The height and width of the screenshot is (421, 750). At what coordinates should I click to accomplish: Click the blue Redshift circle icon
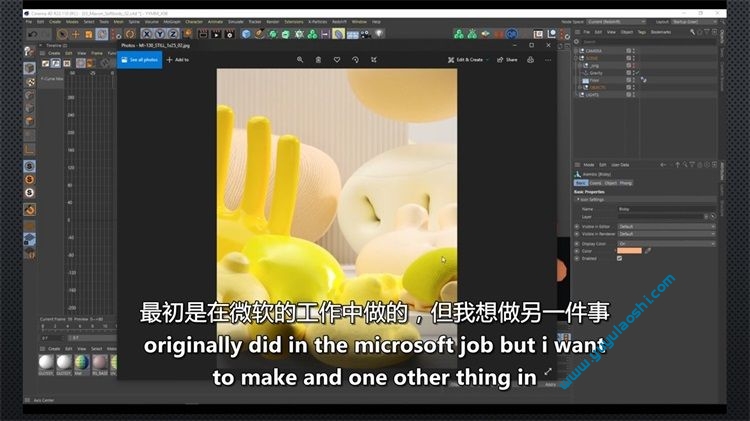[x=512, y=34]
